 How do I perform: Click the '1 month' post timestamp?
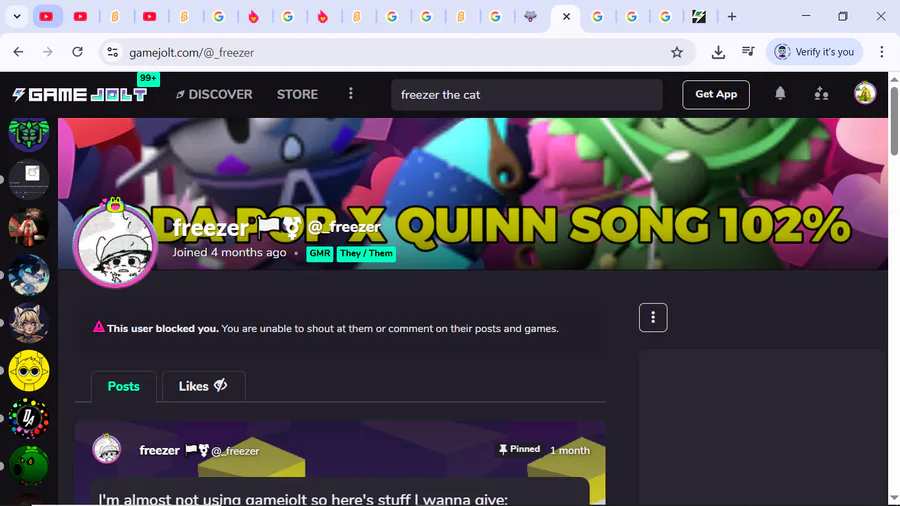pos(570,450)
